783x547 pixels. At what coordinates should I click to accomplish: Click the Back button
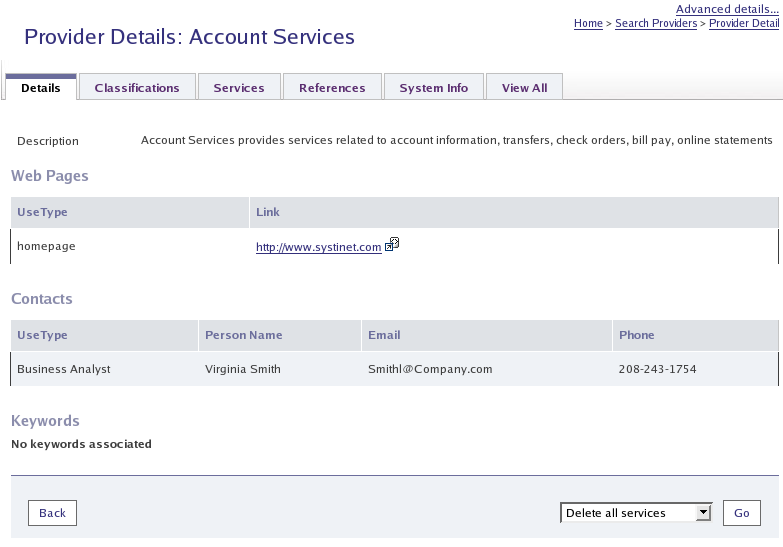click(52, 513)
